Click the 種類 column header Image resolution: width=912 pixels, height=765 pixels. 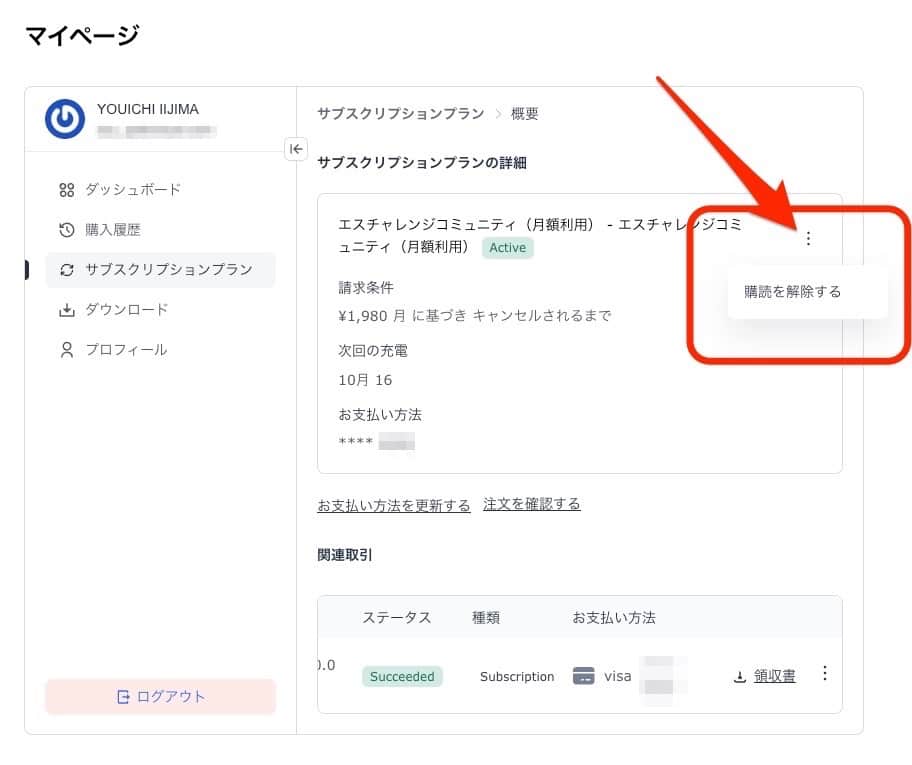pos(486,617)
